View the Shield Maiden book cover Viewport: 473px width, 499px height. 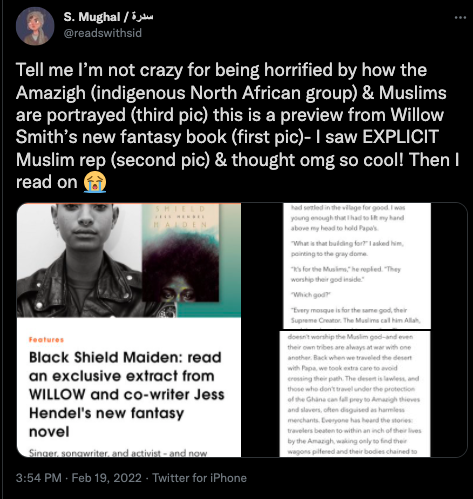coord(181,253)
